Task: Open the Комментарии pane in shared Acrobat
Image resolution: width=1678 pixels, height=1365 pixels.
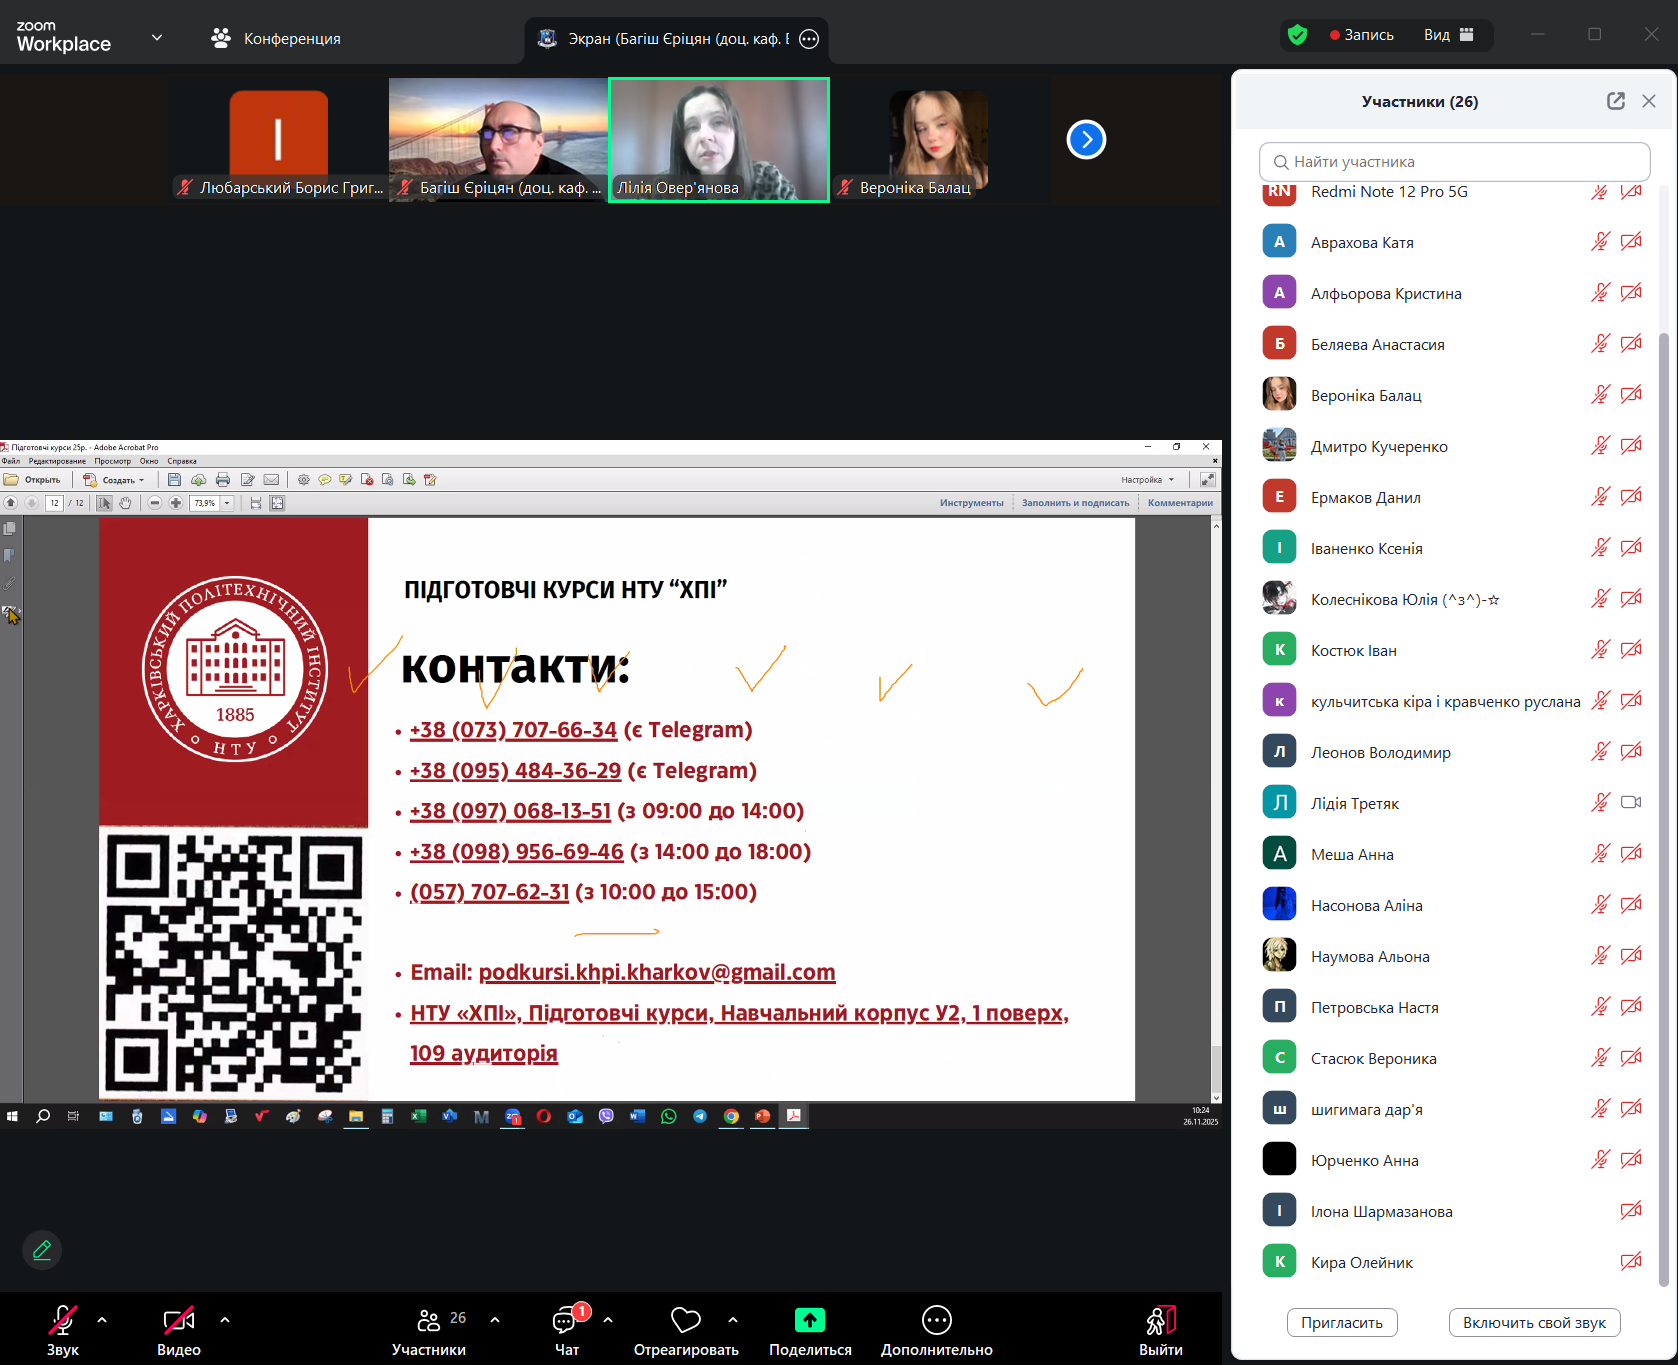Action: pyautogui.click(x=1180, y=503)
